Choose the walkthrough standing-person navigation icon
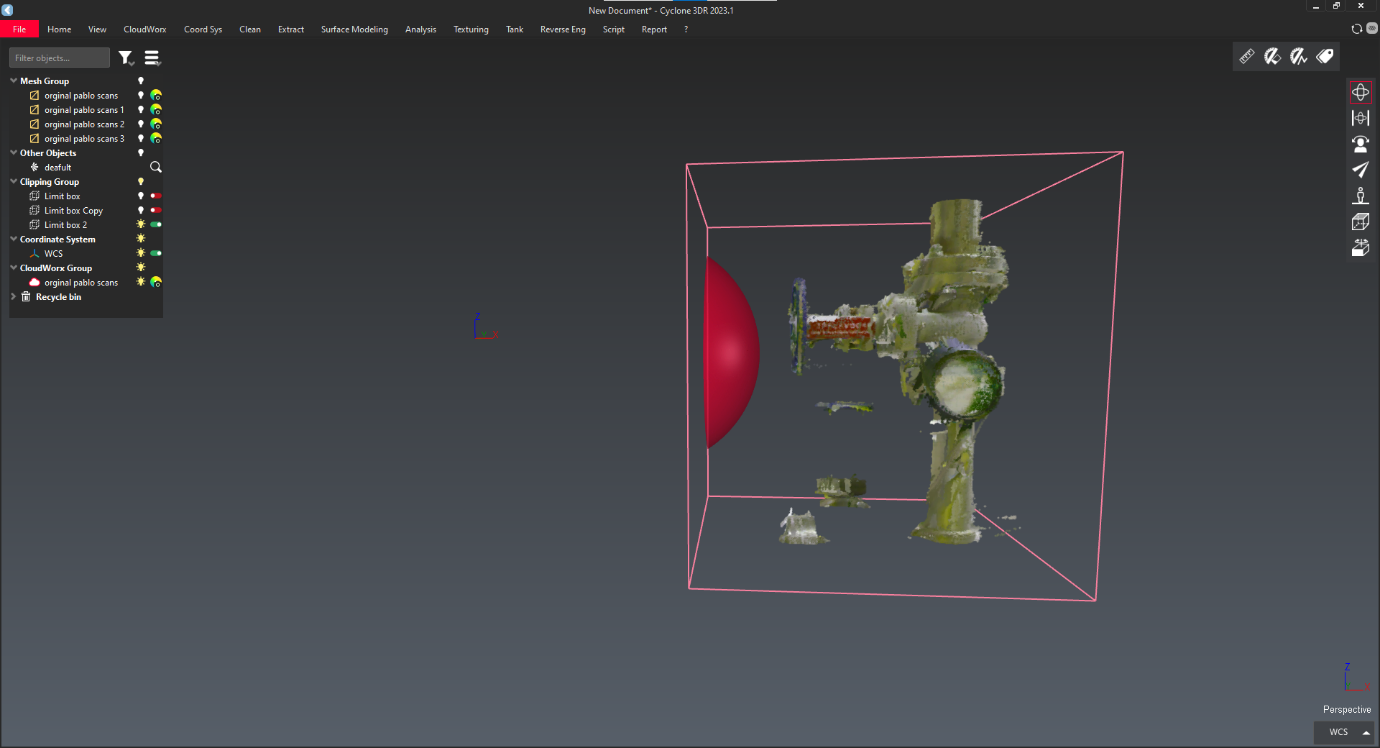This screenshot has height=748, width=1380. click(x=1360, y=196)
